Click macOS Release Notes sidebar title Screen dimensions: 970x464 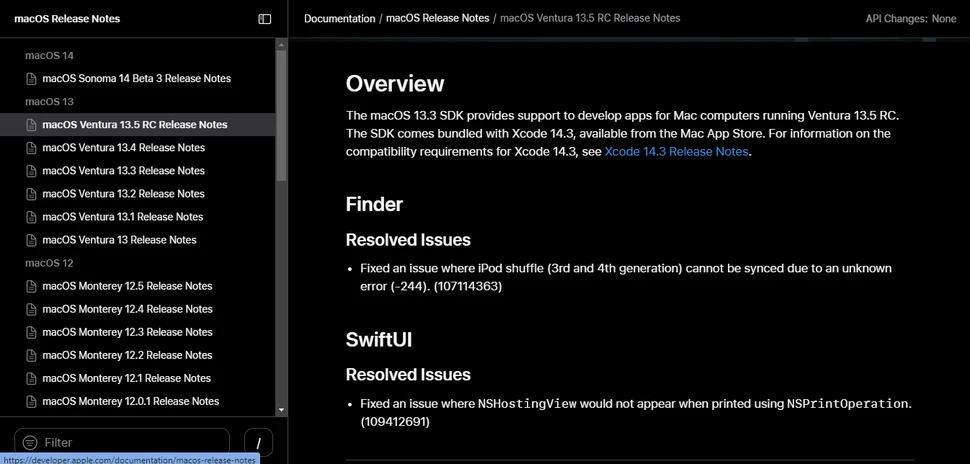coord(67,19)
